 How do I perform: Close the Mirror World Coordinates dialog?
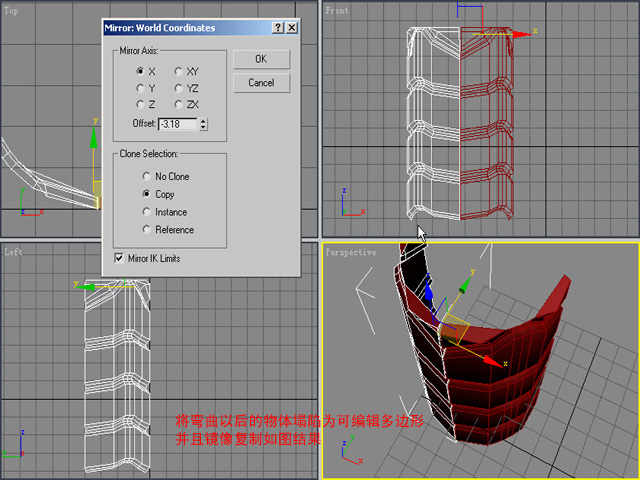(x=291, y=28)
